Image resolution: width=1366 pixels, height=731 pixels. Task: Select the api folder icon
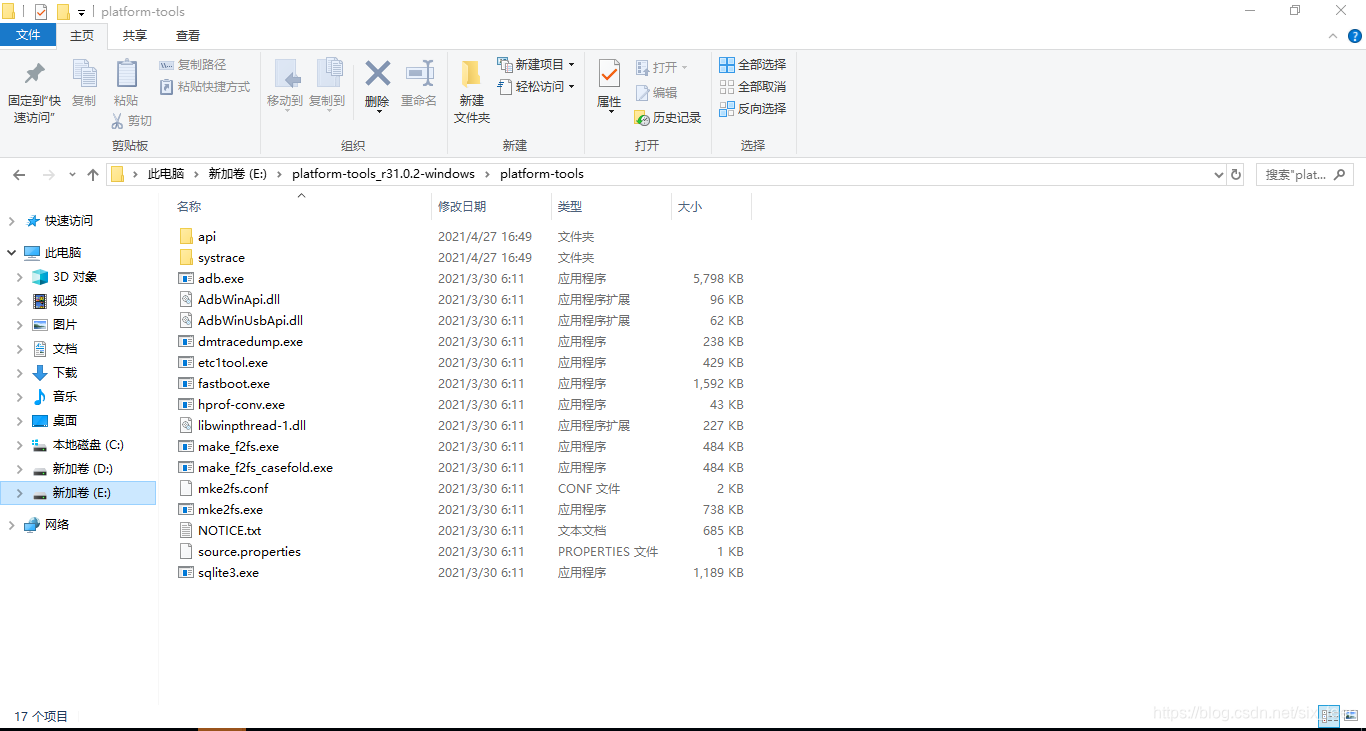pos(185,237)
